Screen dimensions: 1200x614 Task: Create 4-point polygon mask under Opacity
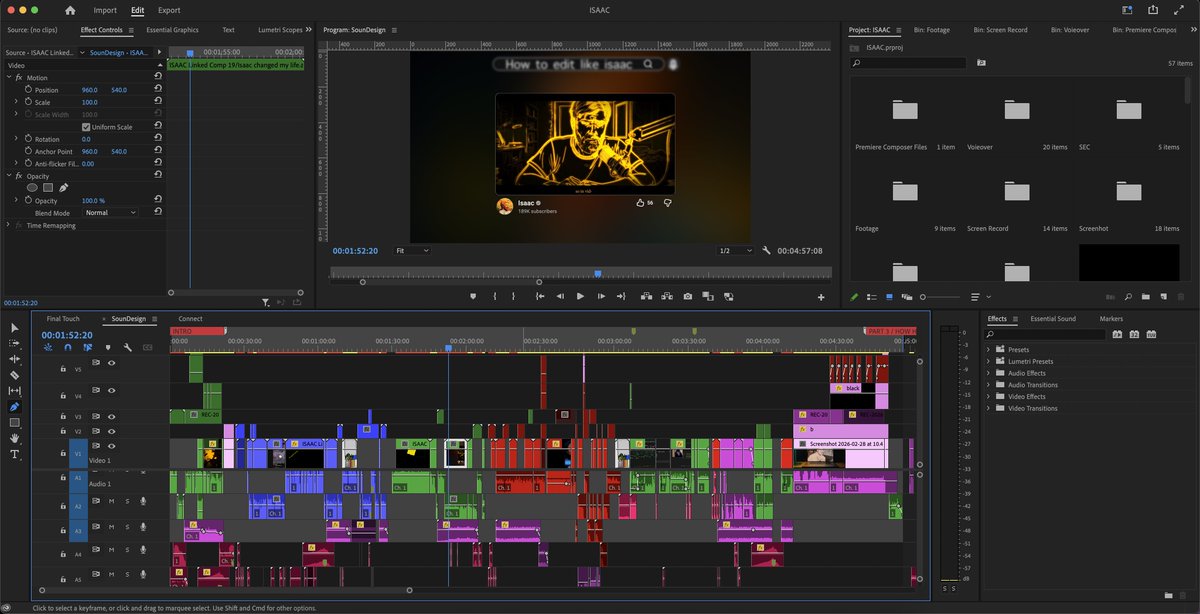click(x=48, y=187)
